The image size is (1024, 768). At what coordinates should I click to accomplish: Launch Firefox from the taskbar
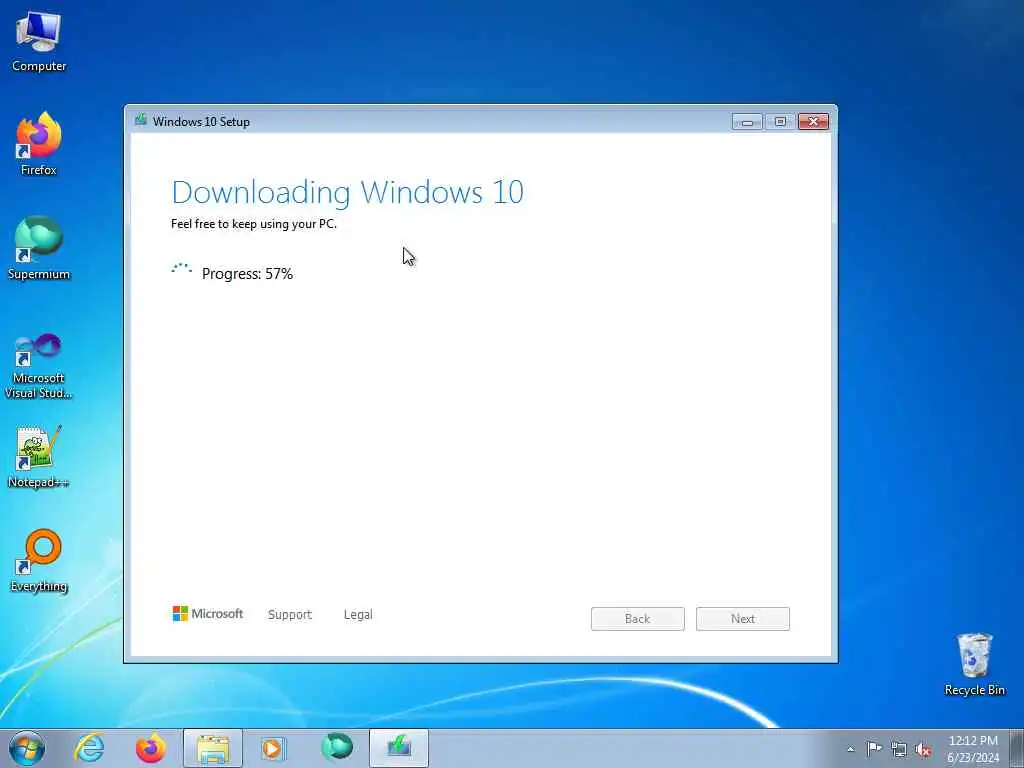pyautogui.click(x=151, y=748)
